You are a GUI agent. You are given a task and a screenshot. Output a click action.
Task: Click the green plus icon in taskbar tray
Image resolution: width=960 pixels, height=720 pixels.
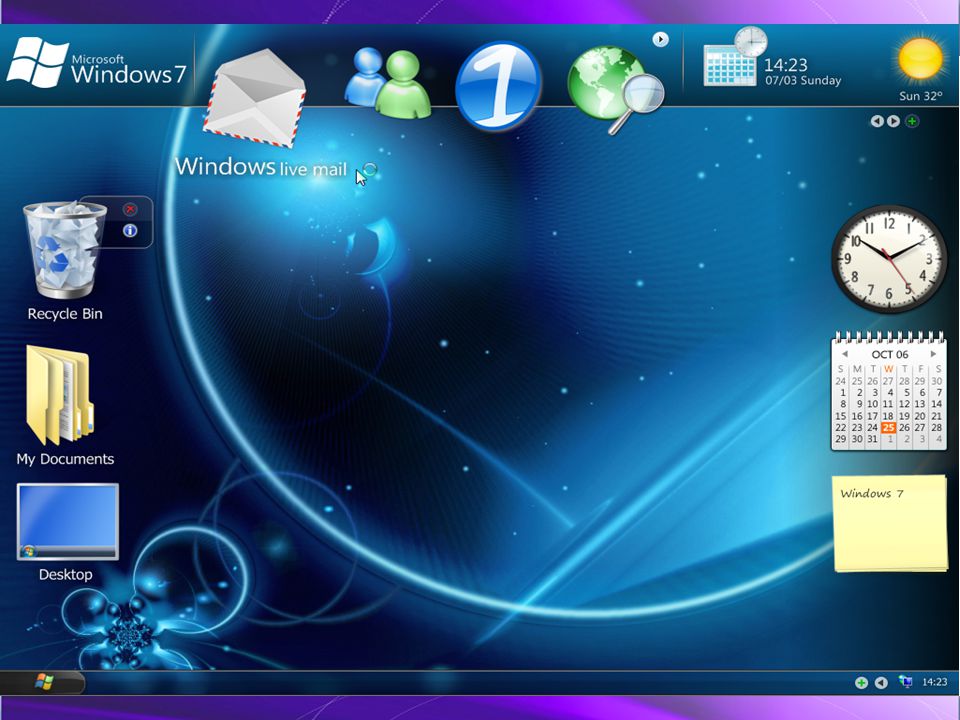861,683
